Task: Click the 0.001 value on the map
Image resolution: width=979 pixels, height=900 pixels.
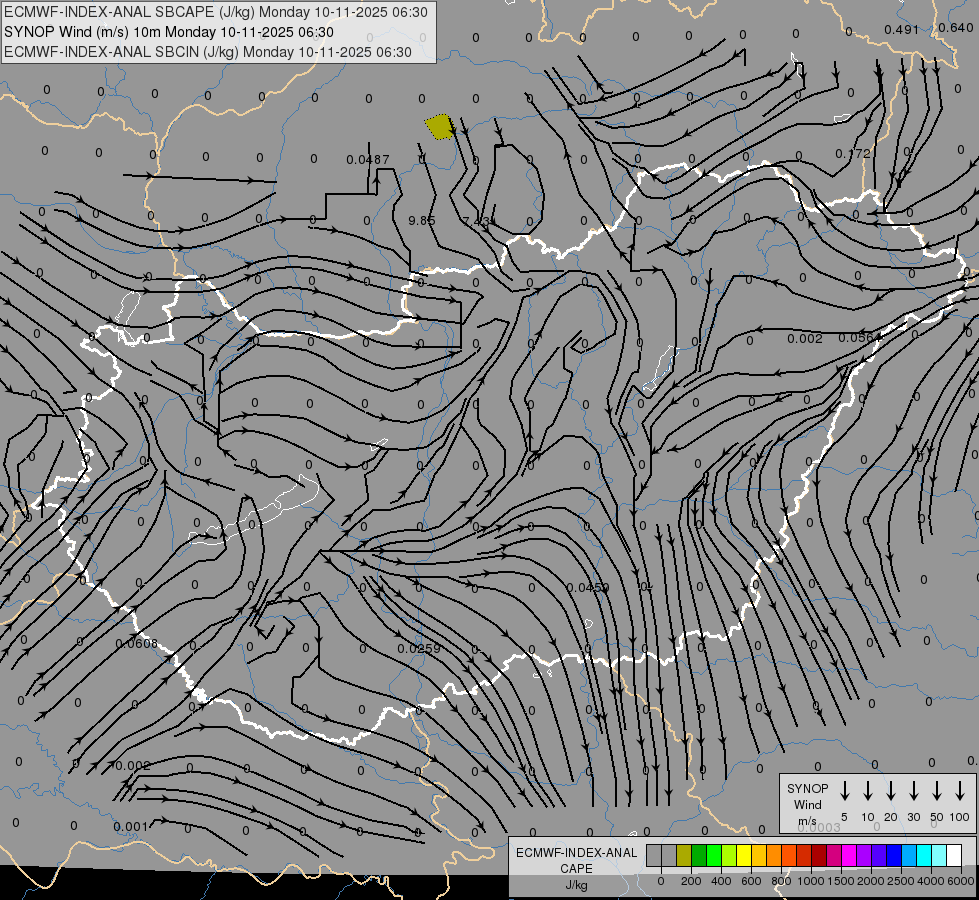Action: [130, 827]
